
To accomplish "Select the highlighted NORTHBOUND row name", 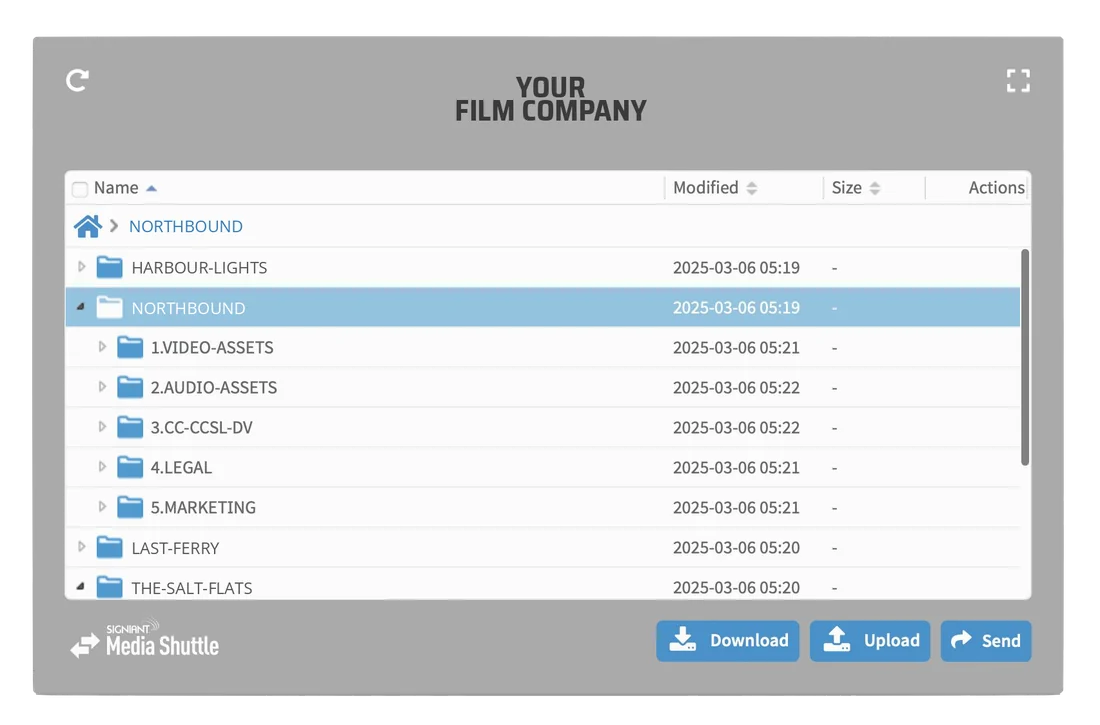I will tap(188, 308).
